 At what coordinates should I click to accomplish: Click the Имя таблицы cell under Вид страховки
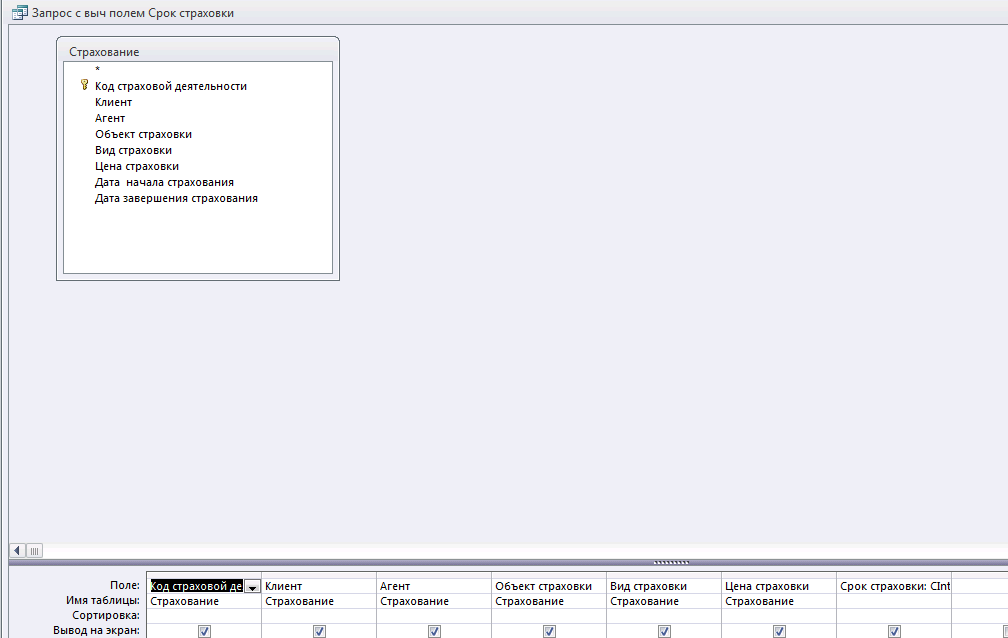(x=663, y=601)
